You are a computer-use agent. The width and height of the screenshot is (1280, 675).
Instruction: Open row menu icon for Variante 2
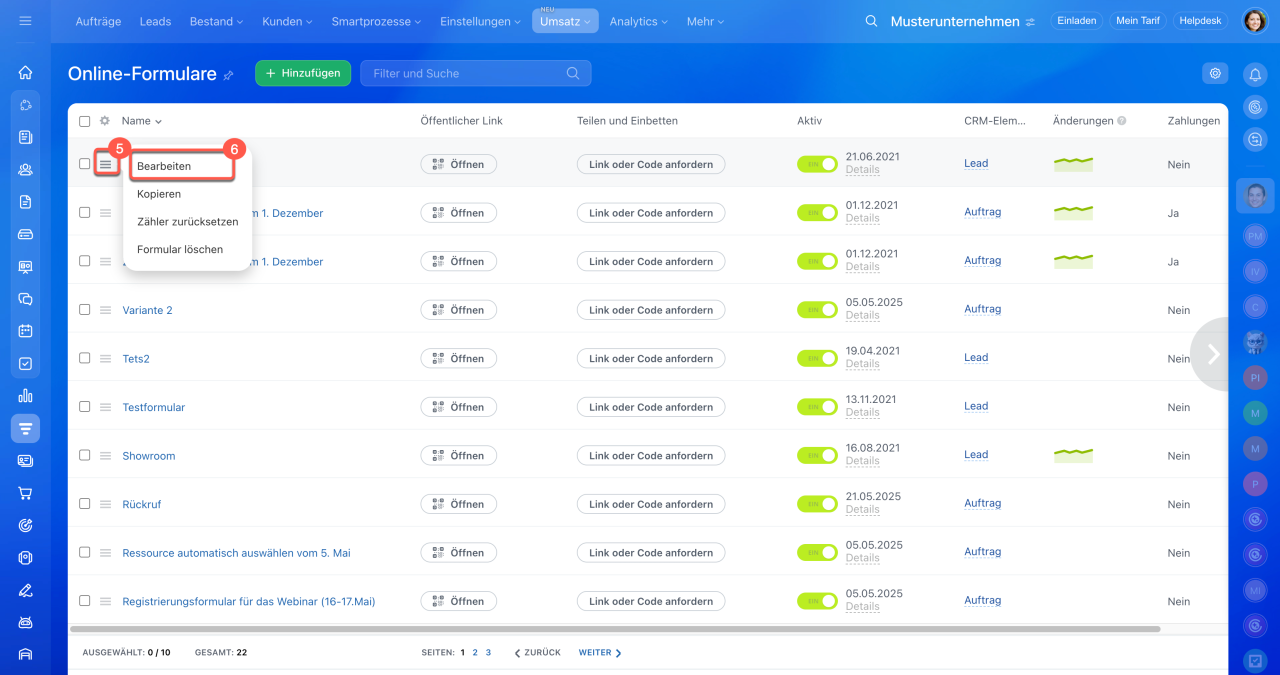point(105,310)
